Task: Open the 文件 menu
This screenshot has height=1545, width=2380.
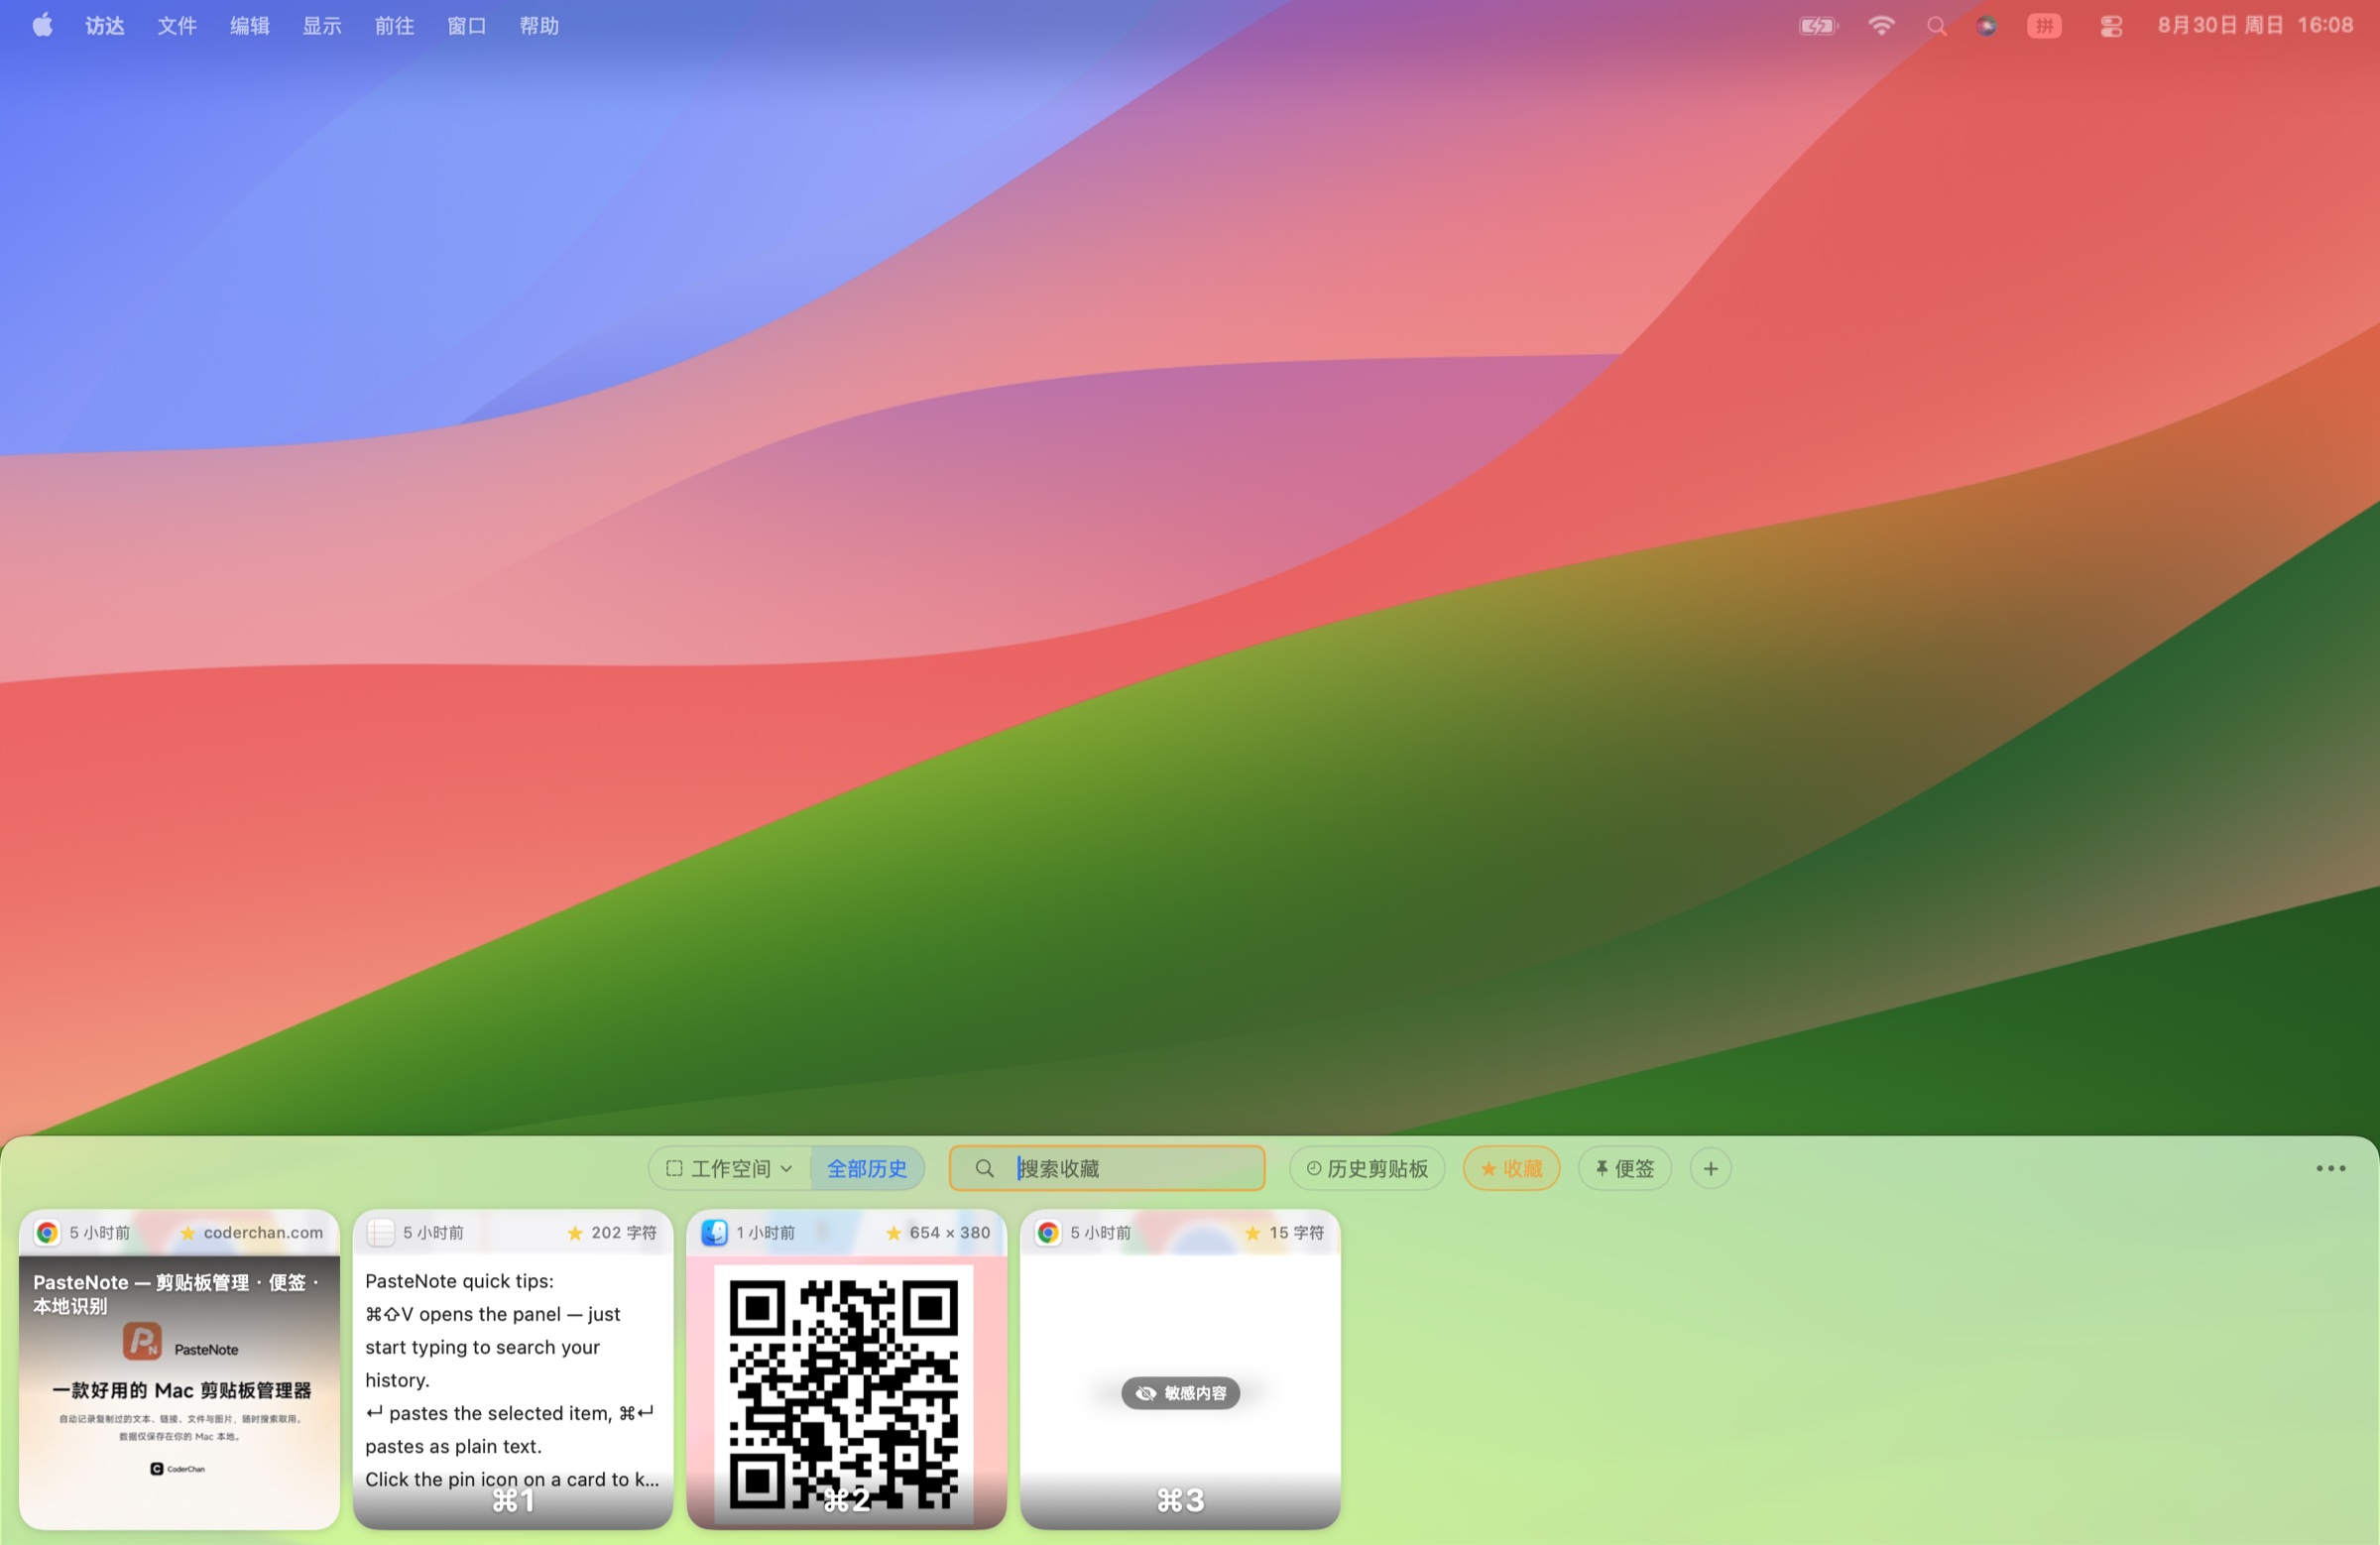Action: click(177, 26)
